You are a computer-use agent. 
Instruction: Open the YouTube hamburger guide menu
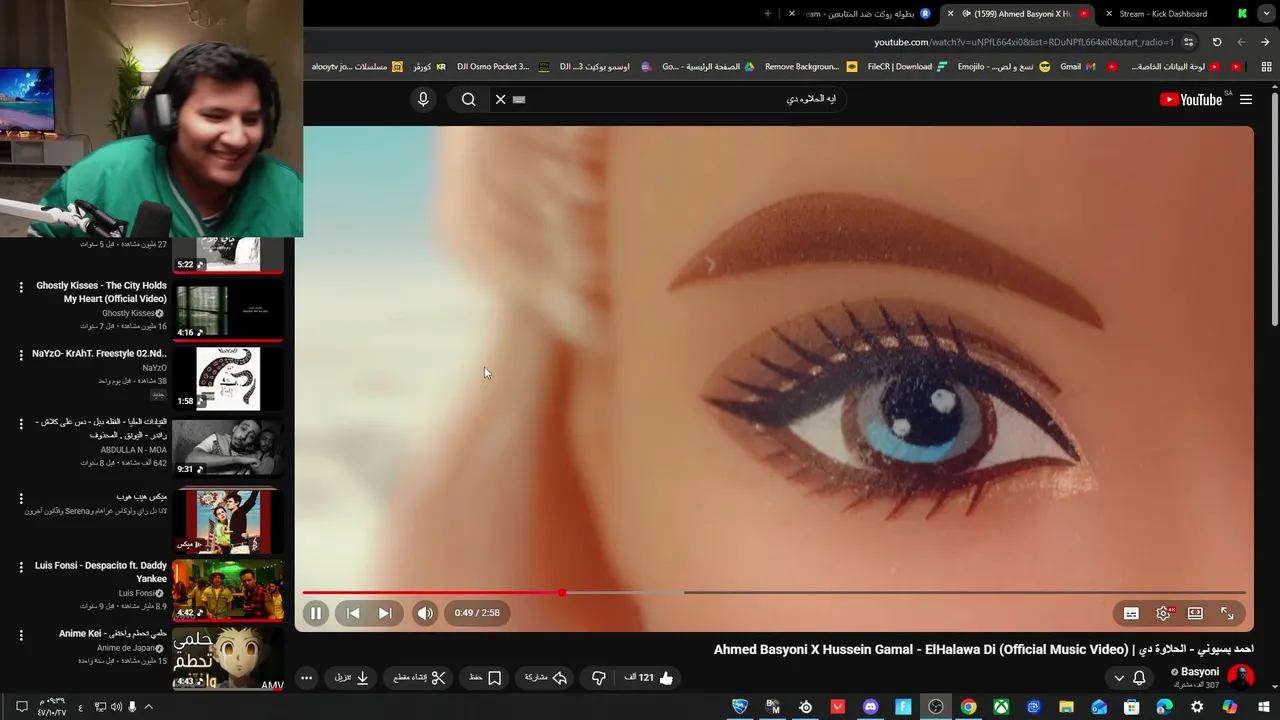coord(1246,99)
